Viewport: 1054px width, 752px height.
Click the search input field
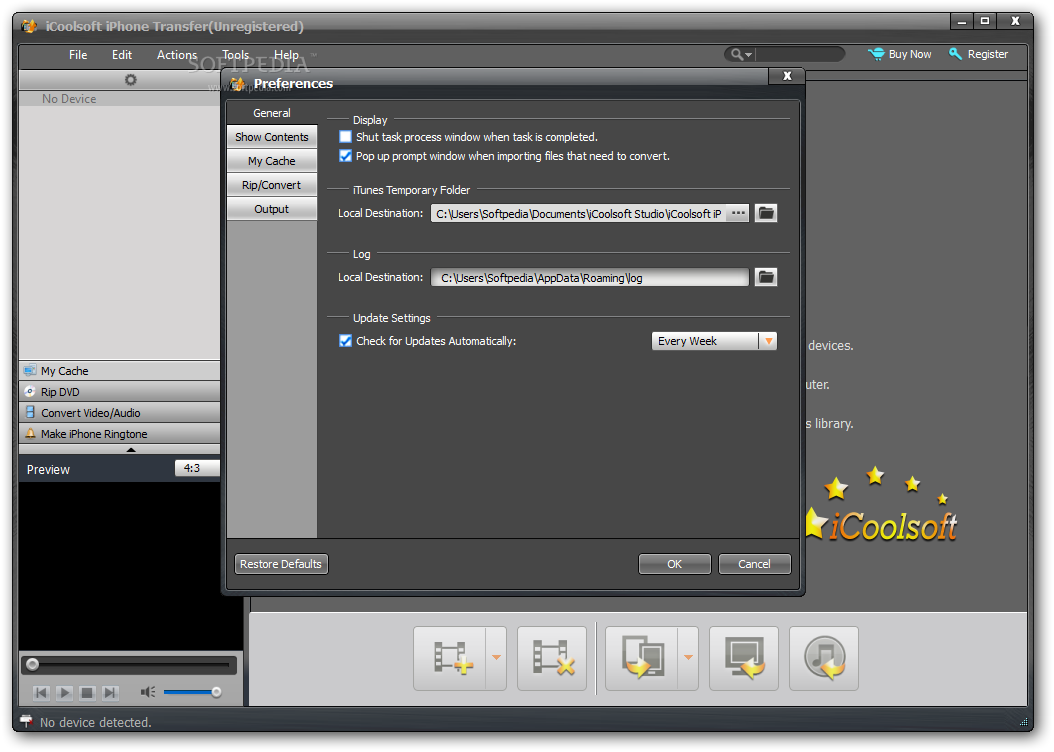click(x=801, y=54)
